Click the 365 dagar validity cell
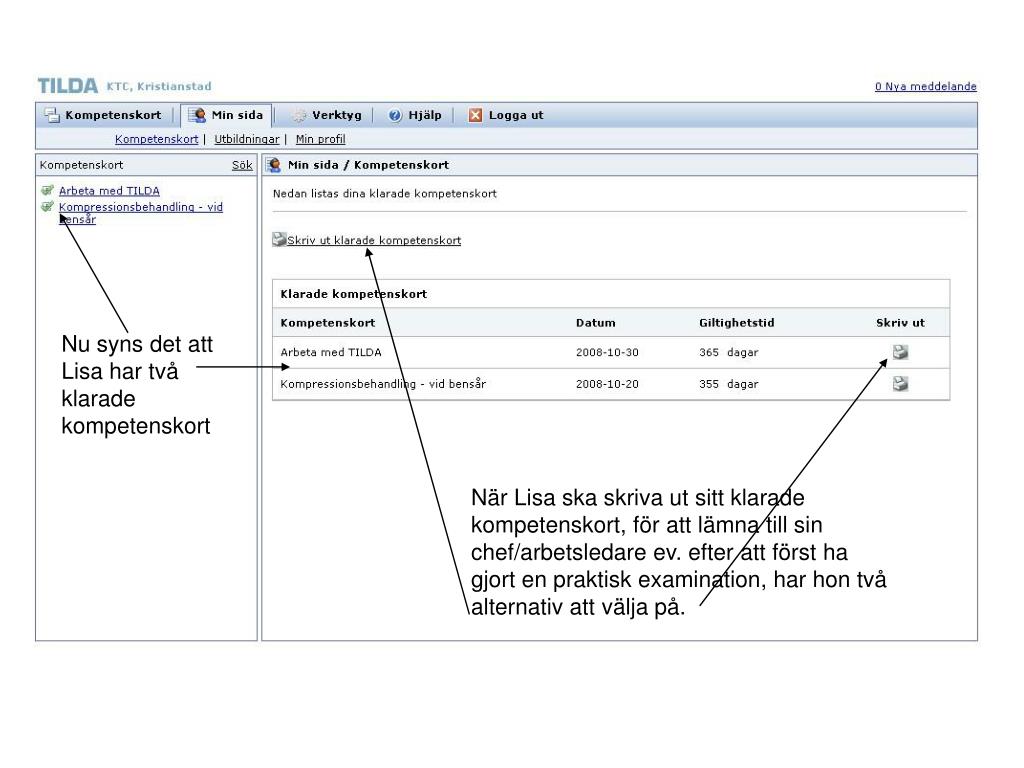 [x=729, y=353]
